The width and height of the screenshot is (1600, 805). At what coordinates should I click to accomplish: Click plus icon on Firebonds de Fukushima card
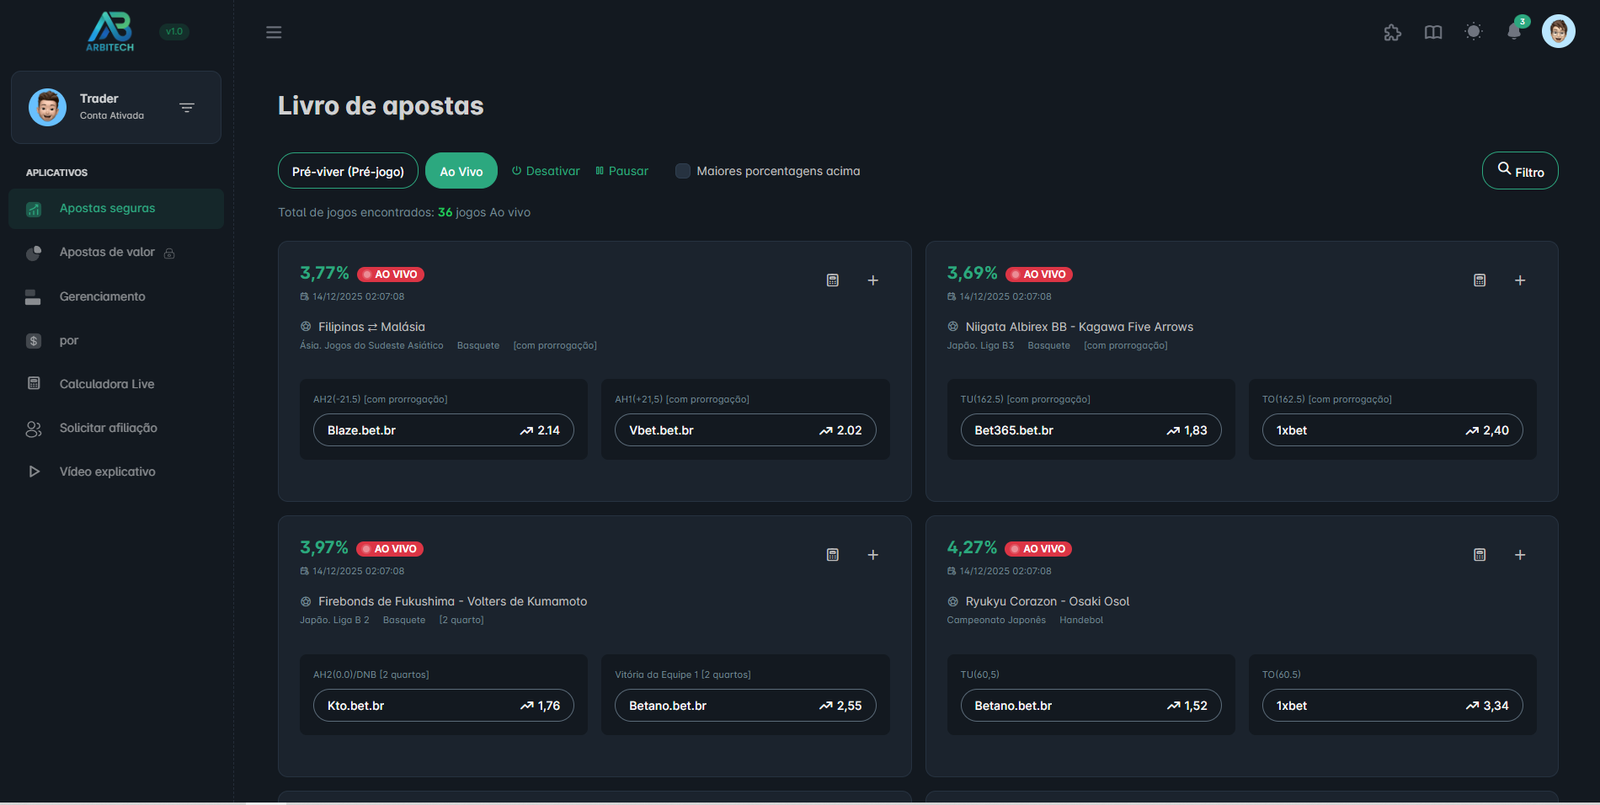tap(872, 555)
